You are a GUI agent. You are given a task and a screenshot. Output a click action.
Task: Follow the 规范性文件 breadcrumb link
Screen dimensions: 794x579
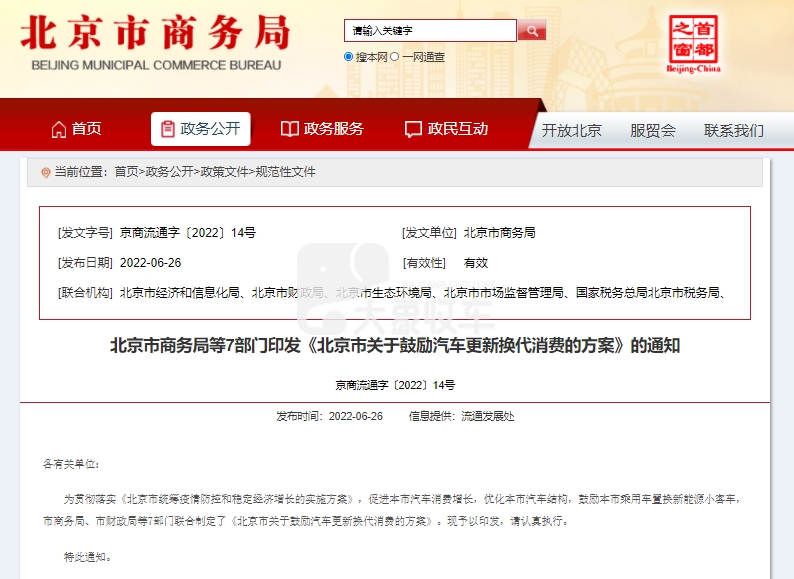(x=285, y=172)
